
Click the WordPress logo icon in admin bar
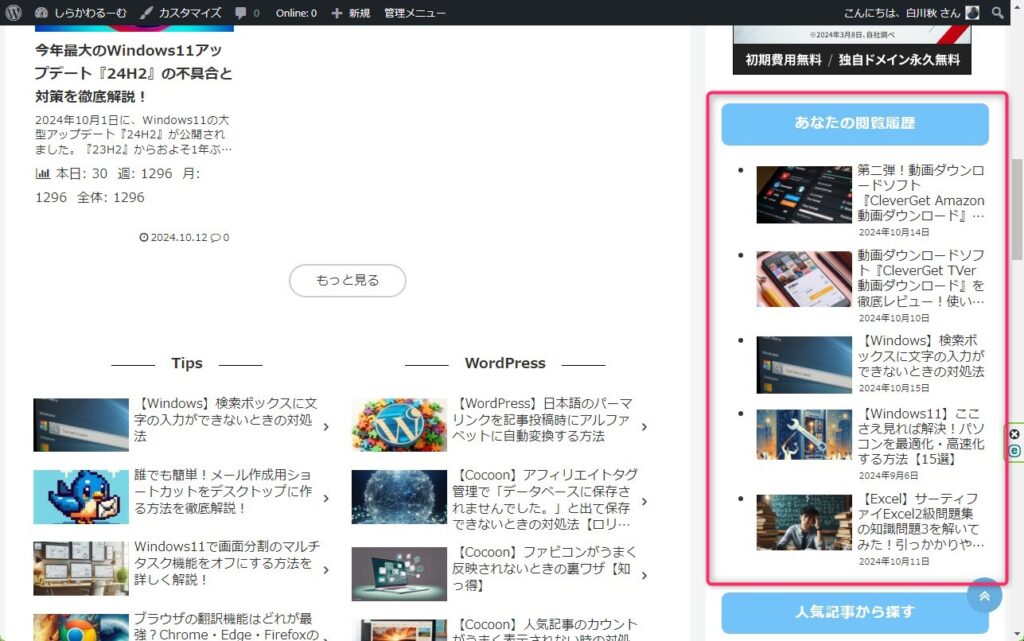(x=14, y=13)
